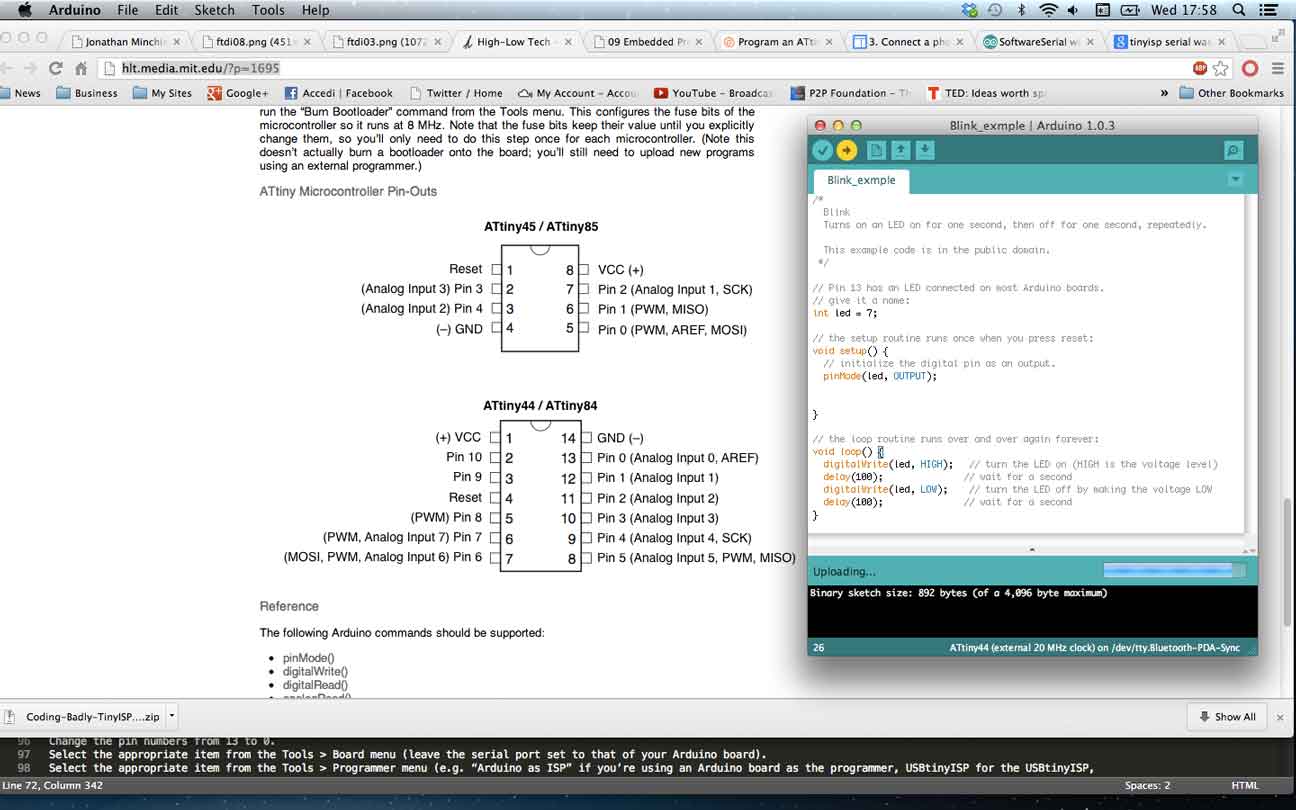Click the Chrome back arrow

click(6, 68)
